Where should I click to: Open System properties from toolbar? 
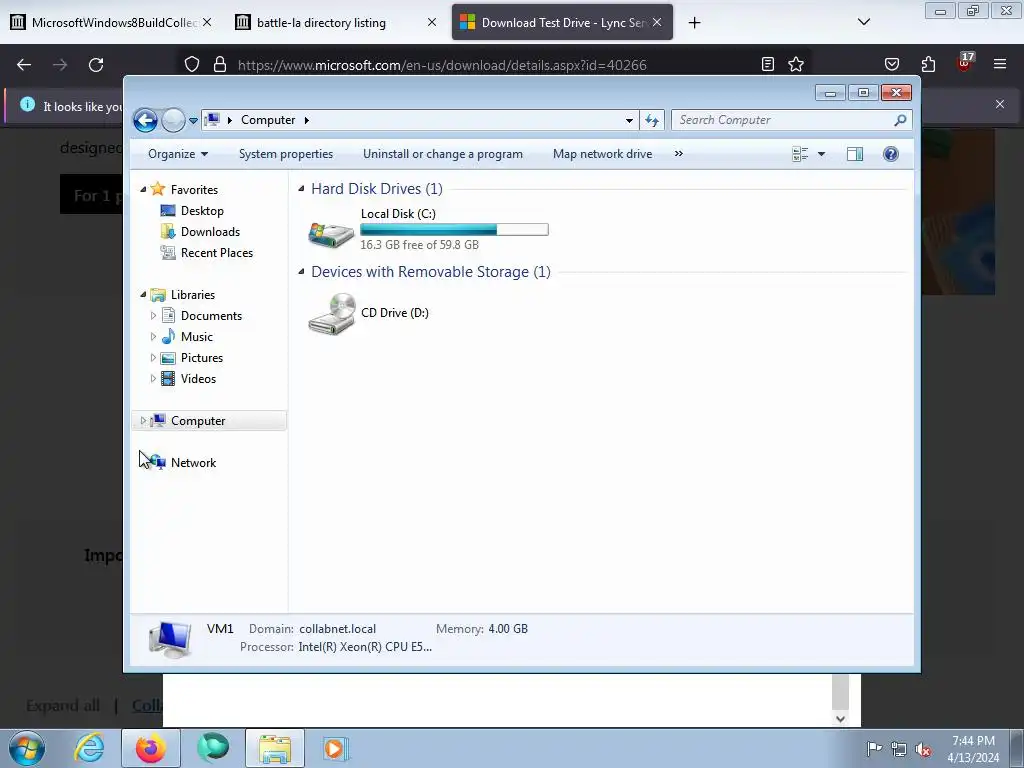click(285, 154)
